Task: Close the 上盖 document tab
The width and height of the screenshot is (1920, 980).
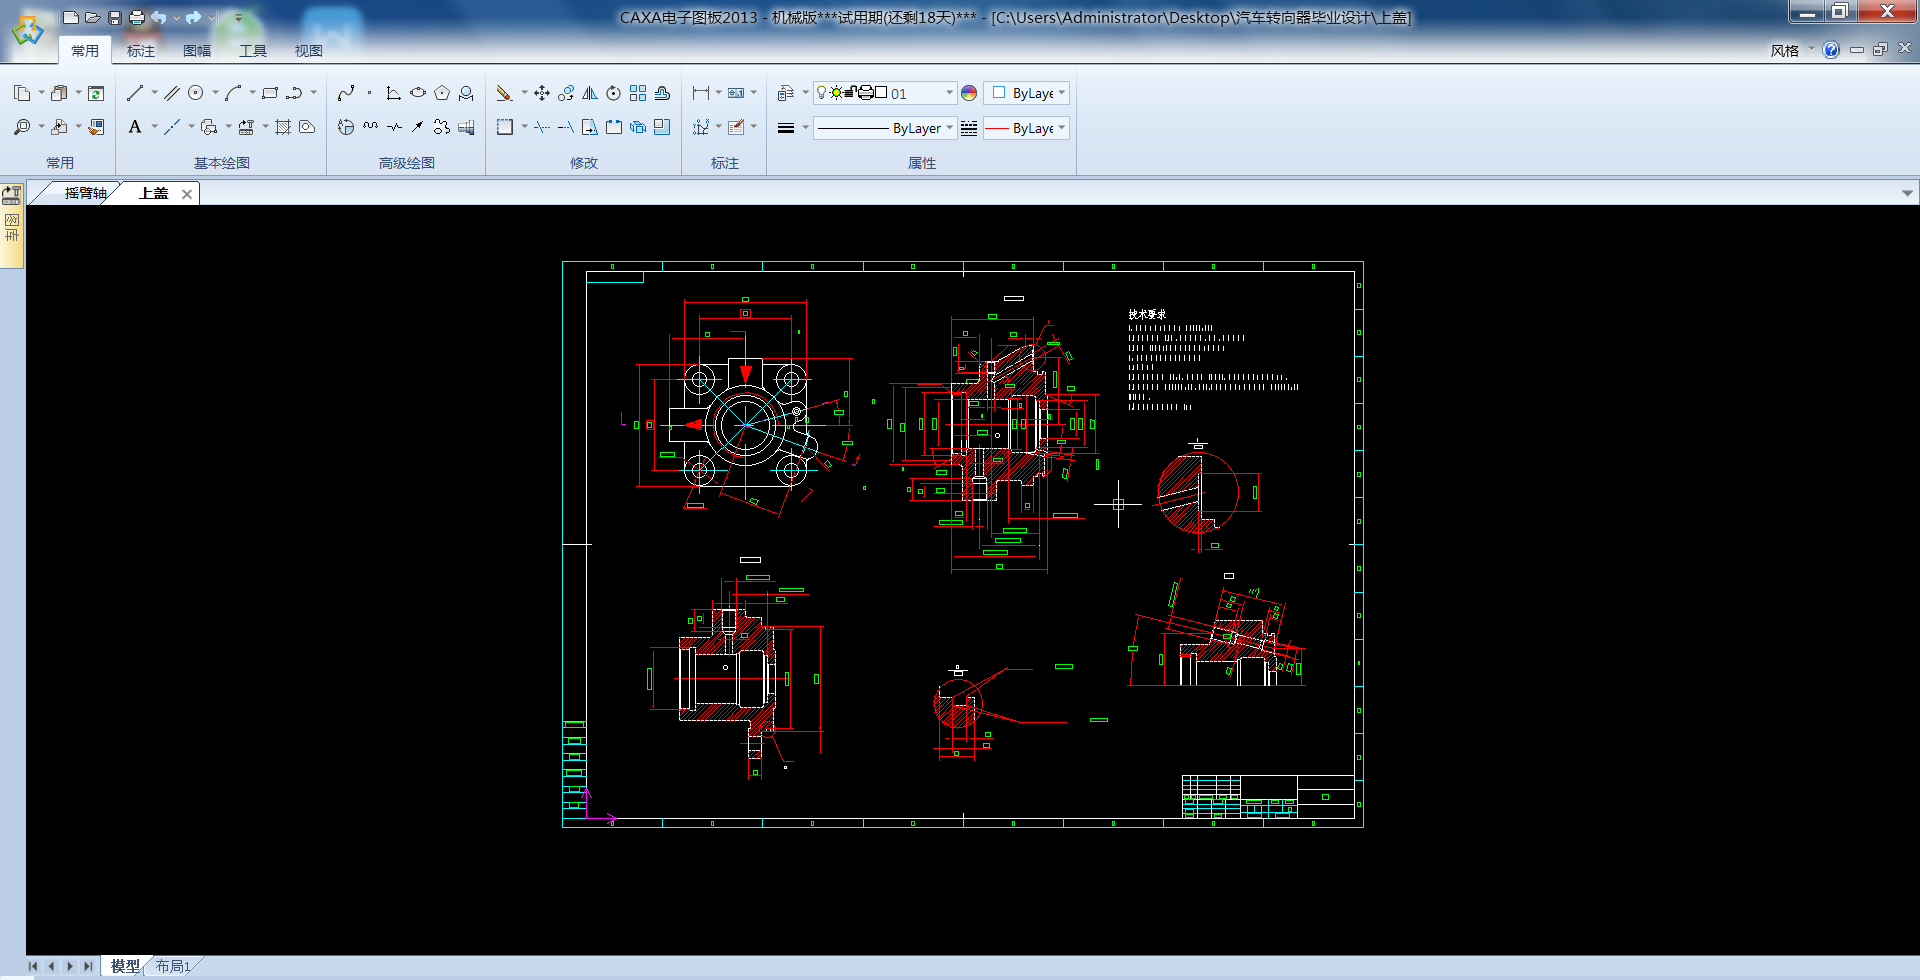Action: 187,194
